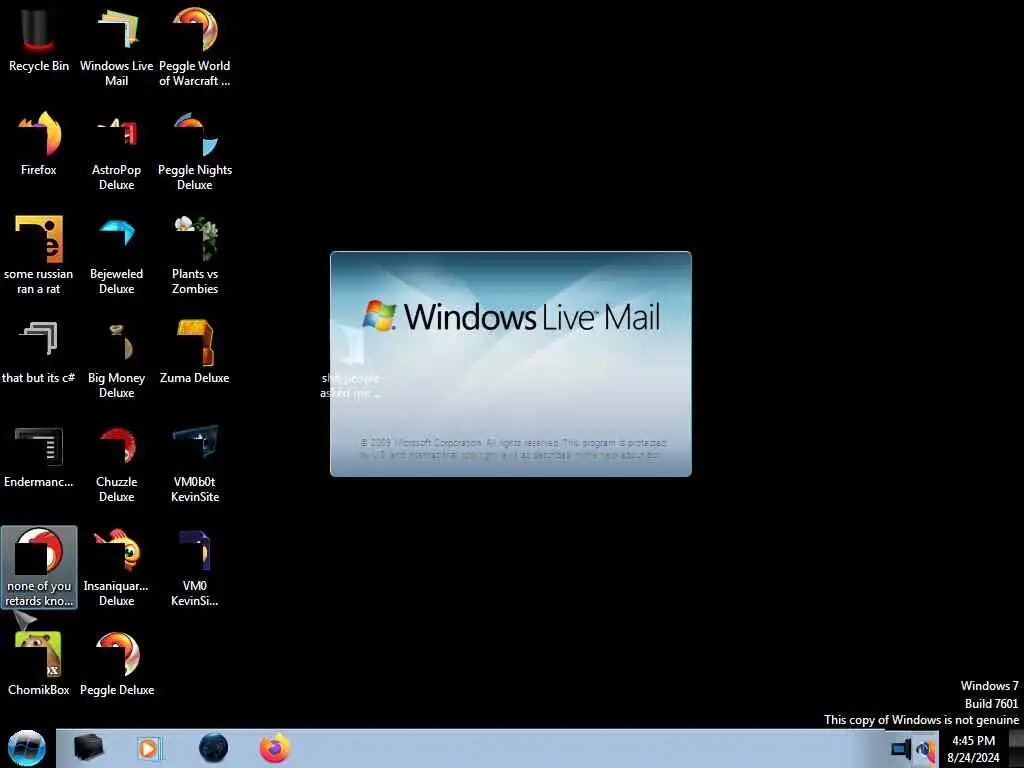The height and width of the screenshot is (768, 1024).
Task: Click the Windows Live Mail splash screen
Action: 511,364
